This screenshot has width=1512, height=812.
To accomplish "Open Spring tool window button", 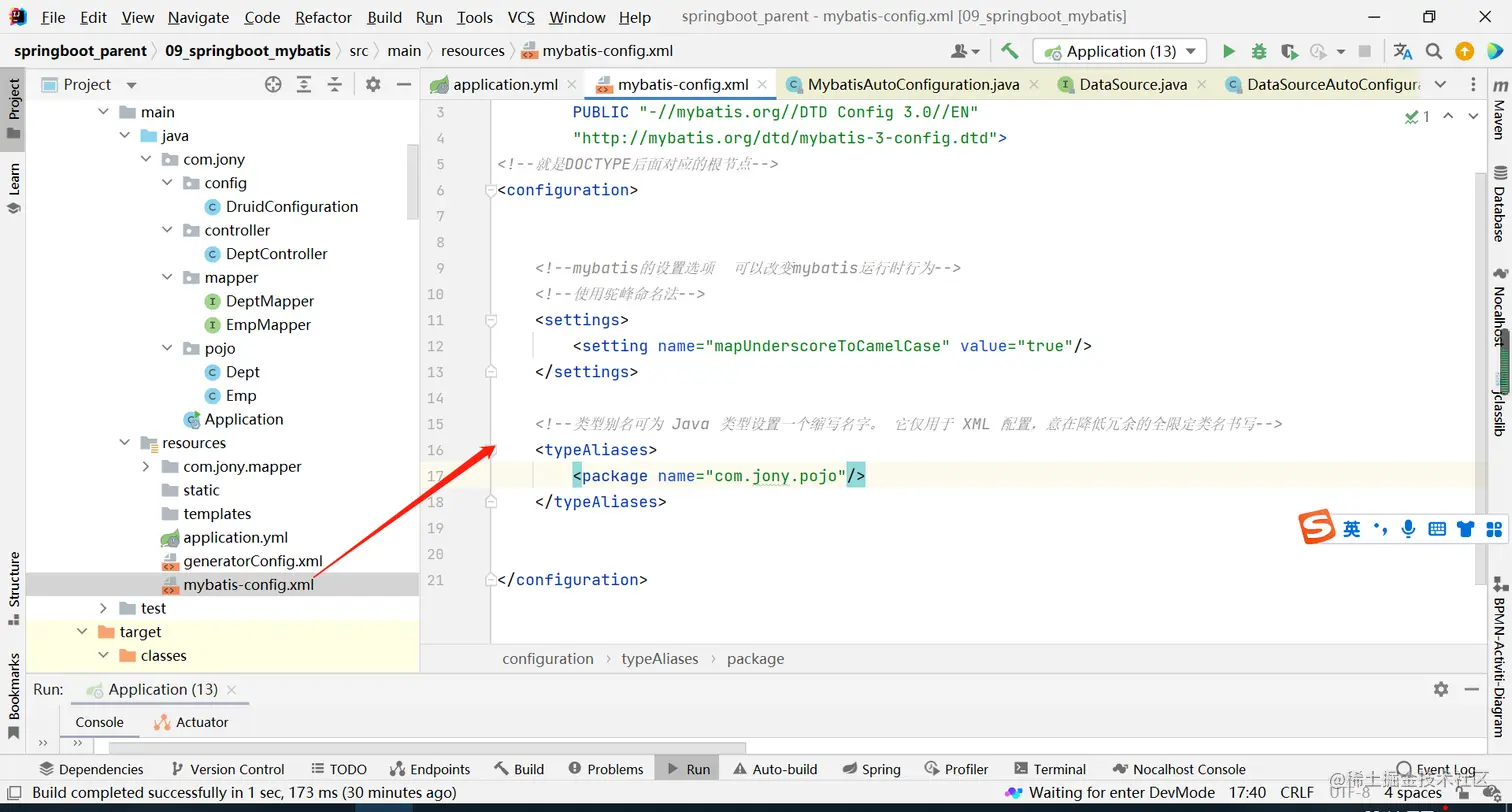I will 872,769.
